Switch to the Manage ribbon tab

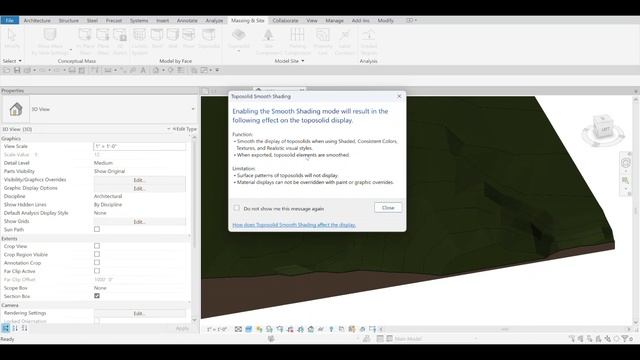pos(334,20)
